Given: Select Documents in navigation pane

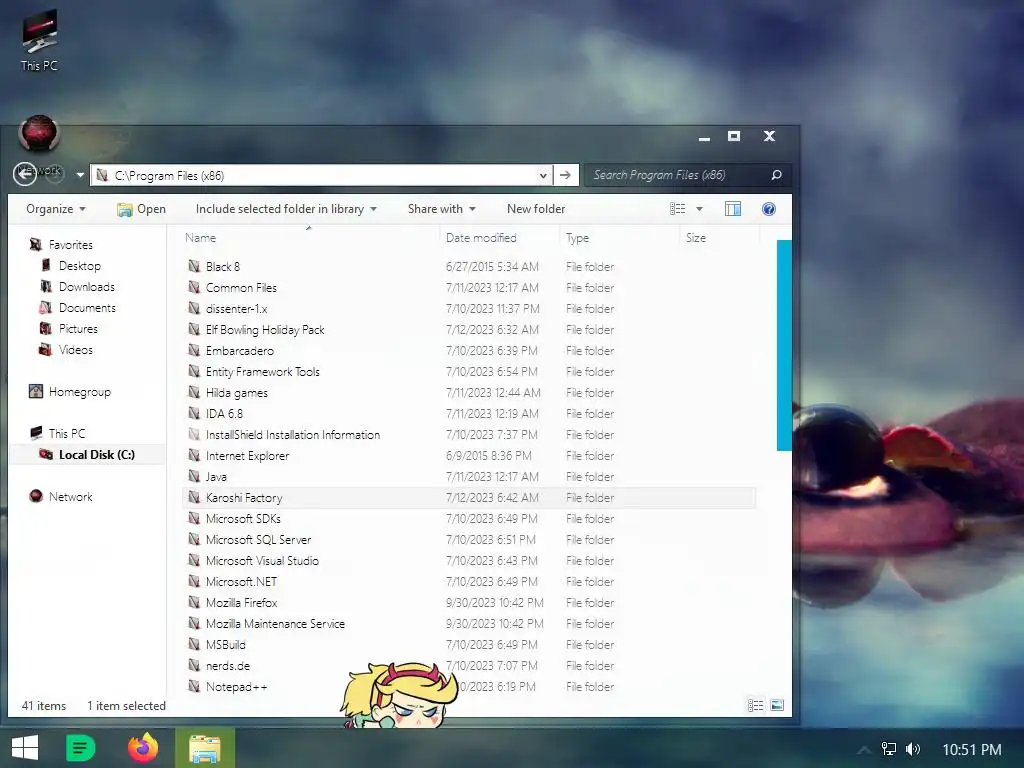Looking at the screenshot, I should [x=78, y=308].
